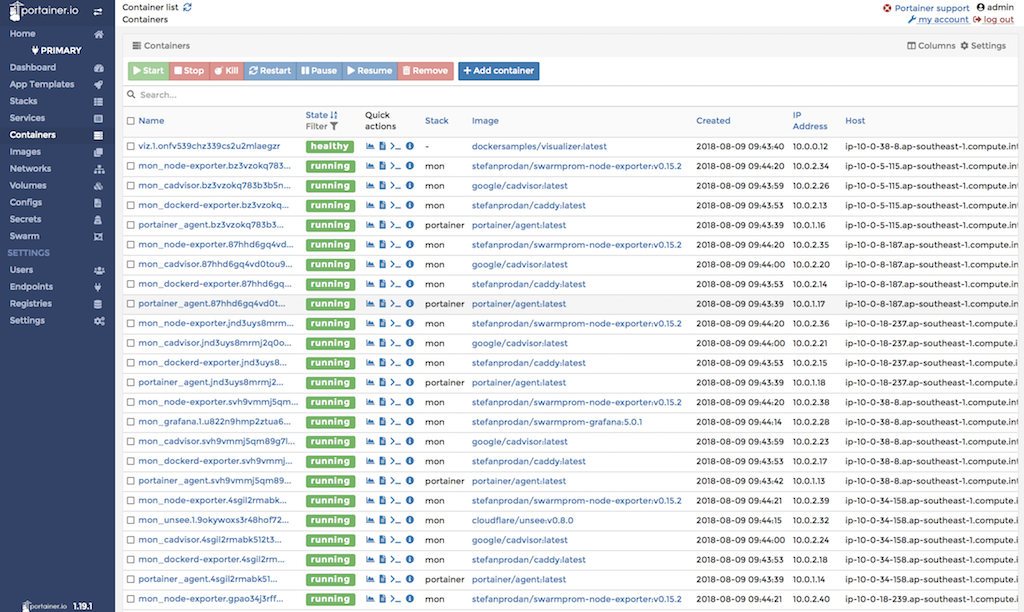Open the State Filter dropdown

(x=322, y=126)
